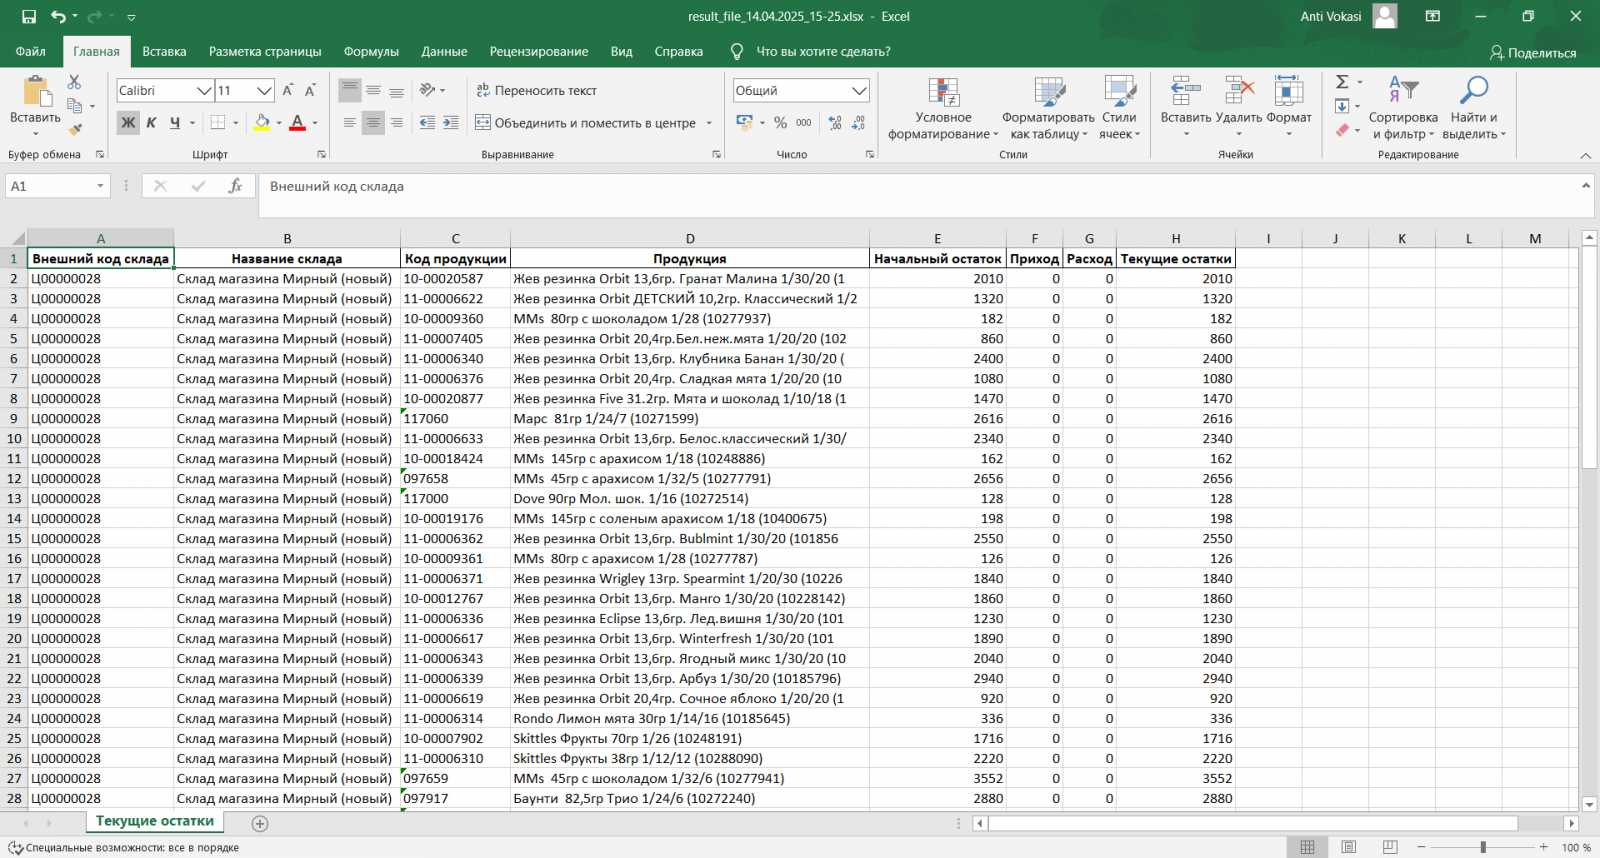The height and width of the screenshot is (858, 1600).
Task: Apply yellow fill color bucket
Action: pos(262,123)
